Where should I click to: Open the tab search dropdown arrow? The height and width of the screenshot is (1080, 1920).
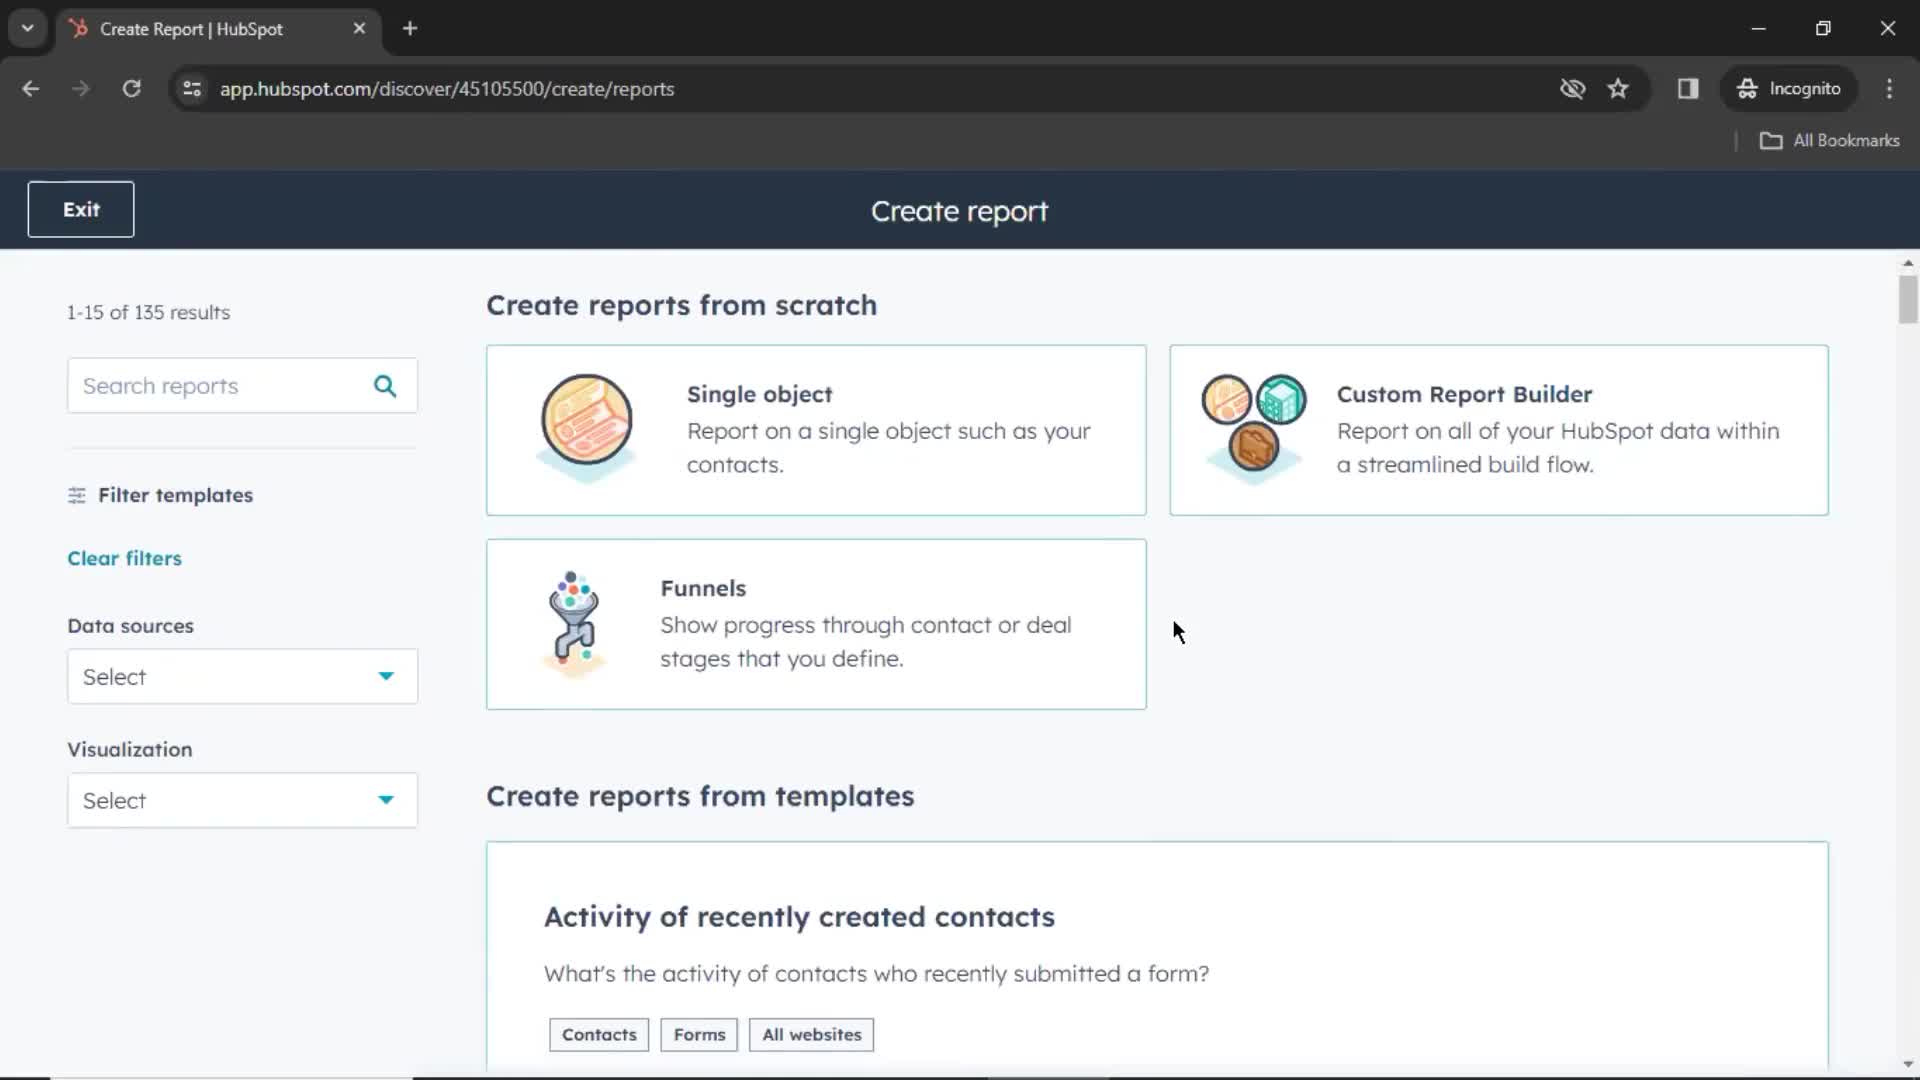pyautogui.click(x=28, y=29)
